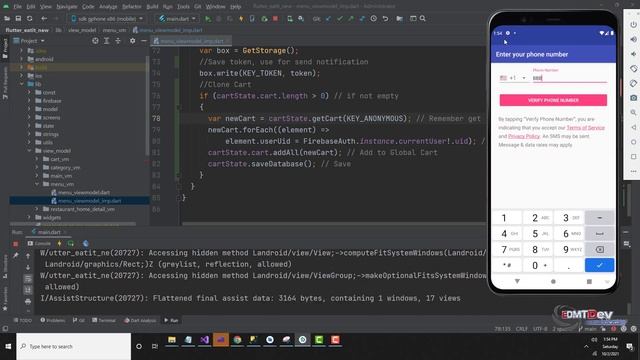Open the main.dart run configuration dropdown
The width and height of the screenshot is (640, 360).
[x=177, y=19]
